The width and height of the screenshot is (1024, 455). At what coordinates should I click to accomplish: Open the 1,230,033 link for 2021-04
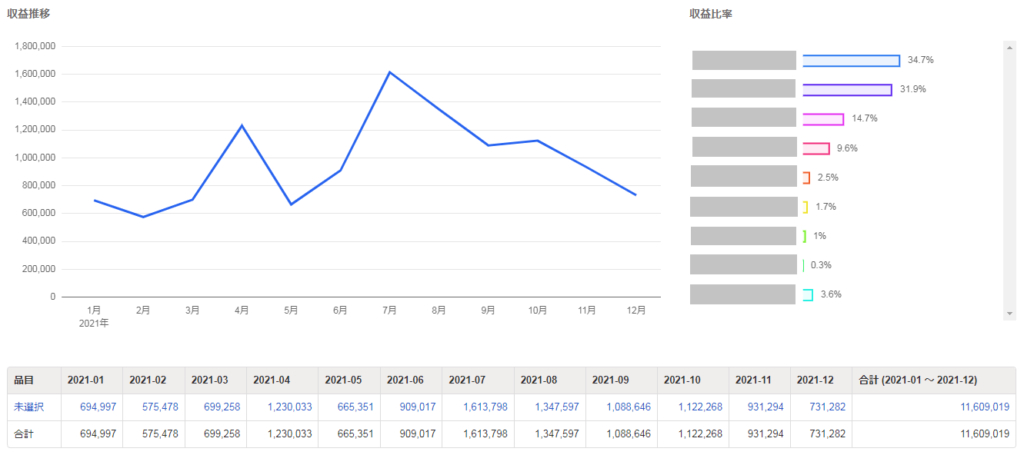click(x=289, y=407)
